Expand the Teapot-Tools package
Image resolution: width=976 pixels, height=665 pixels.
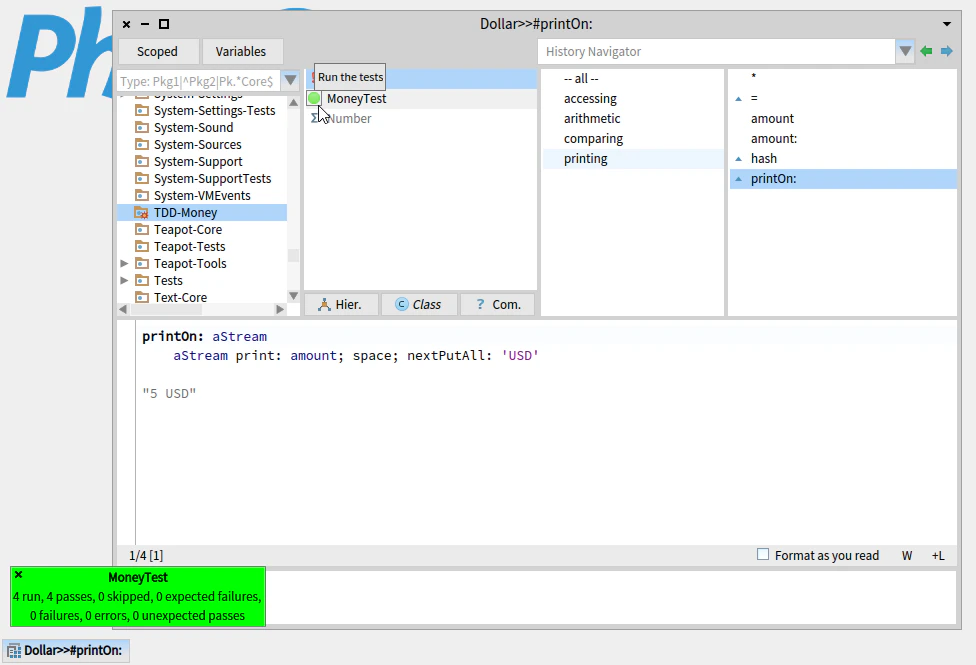click(124, 263)
